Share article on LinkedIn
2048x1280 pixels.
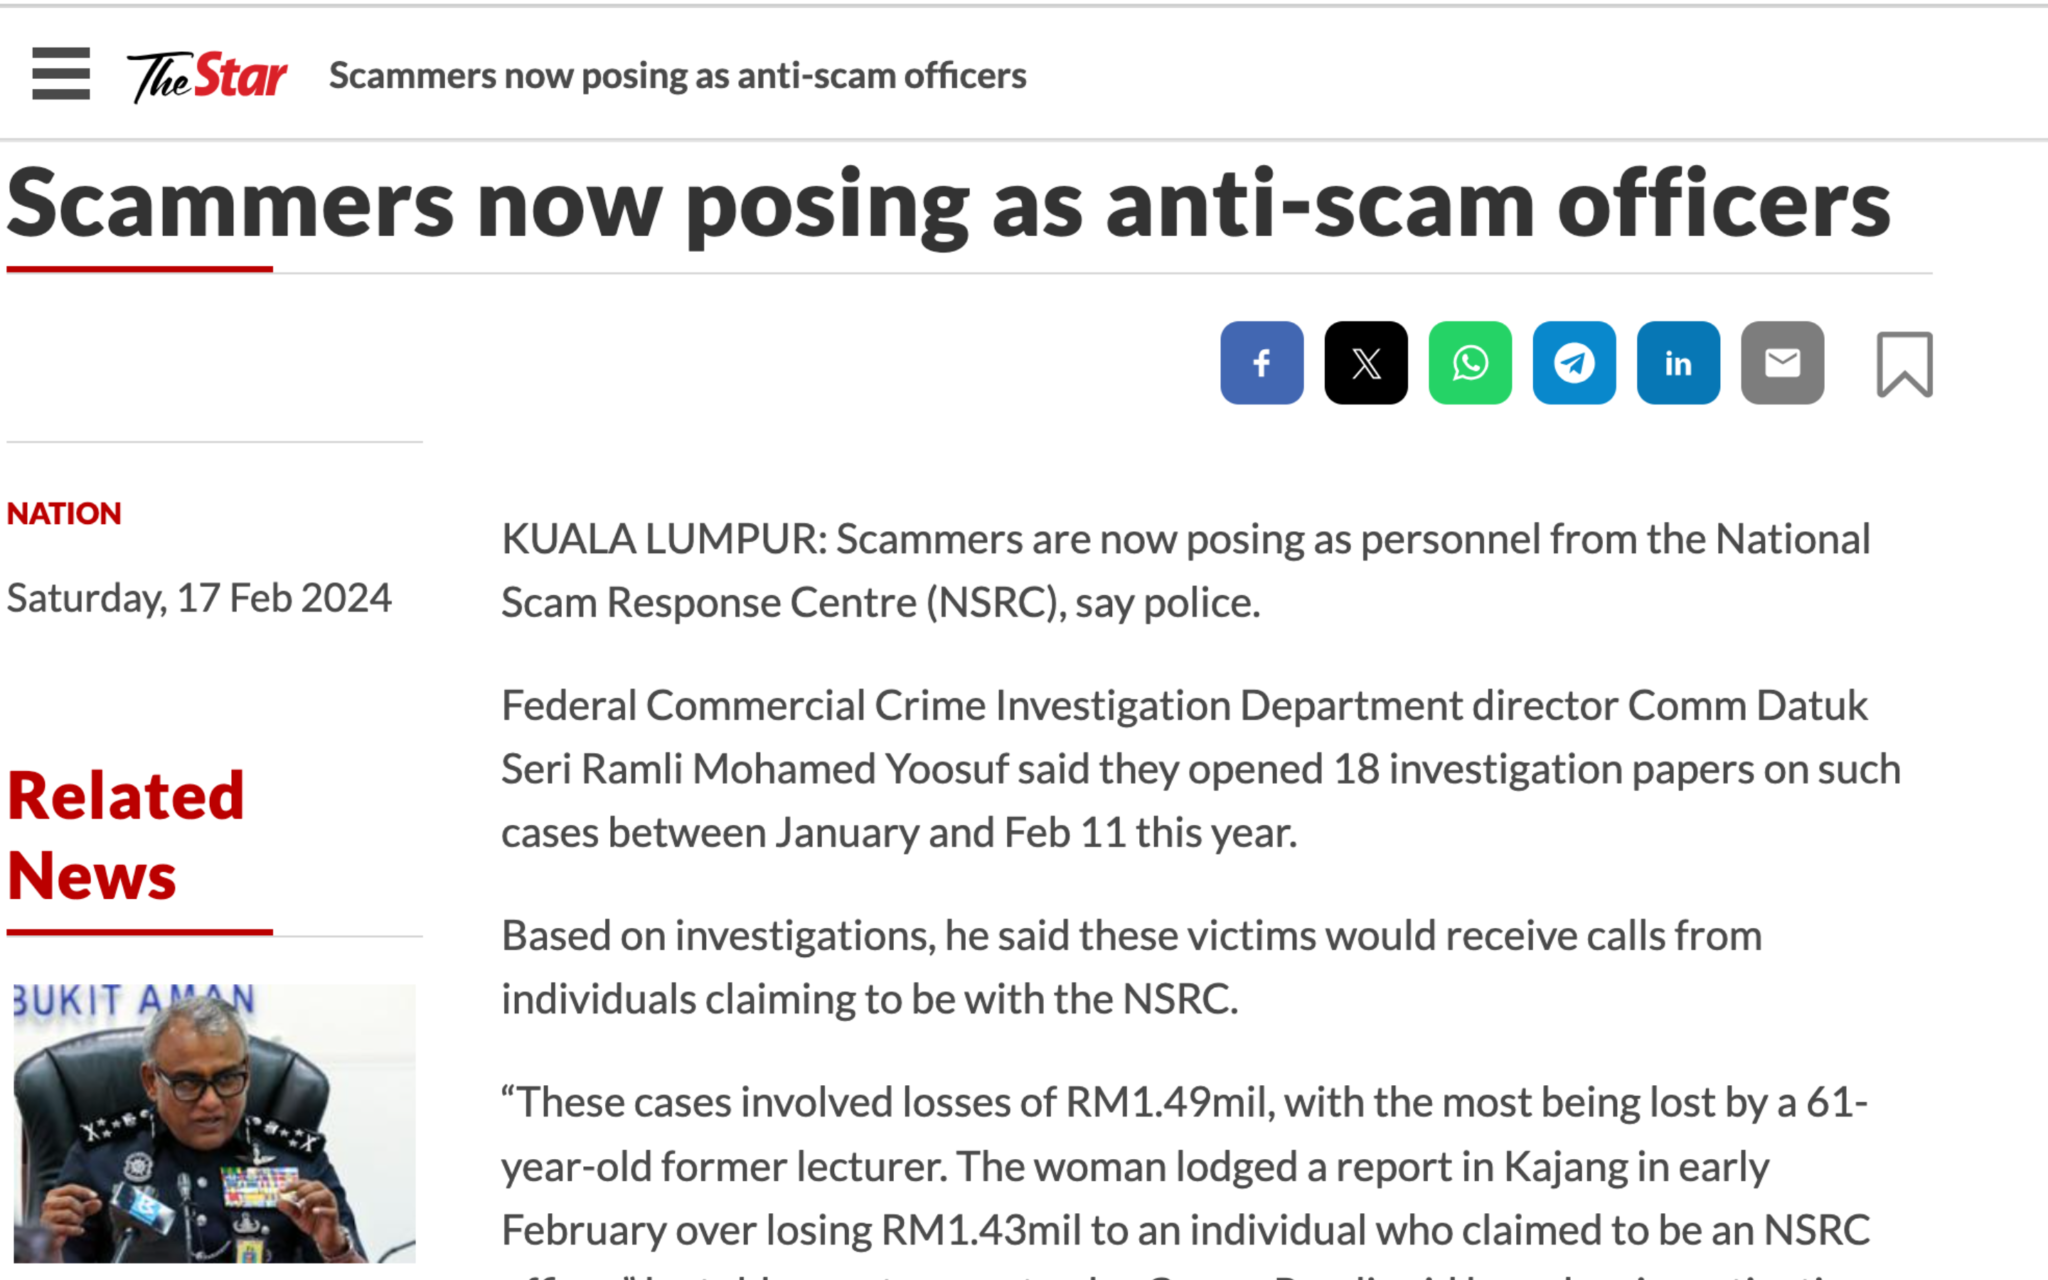click(x=1677, y=363)
